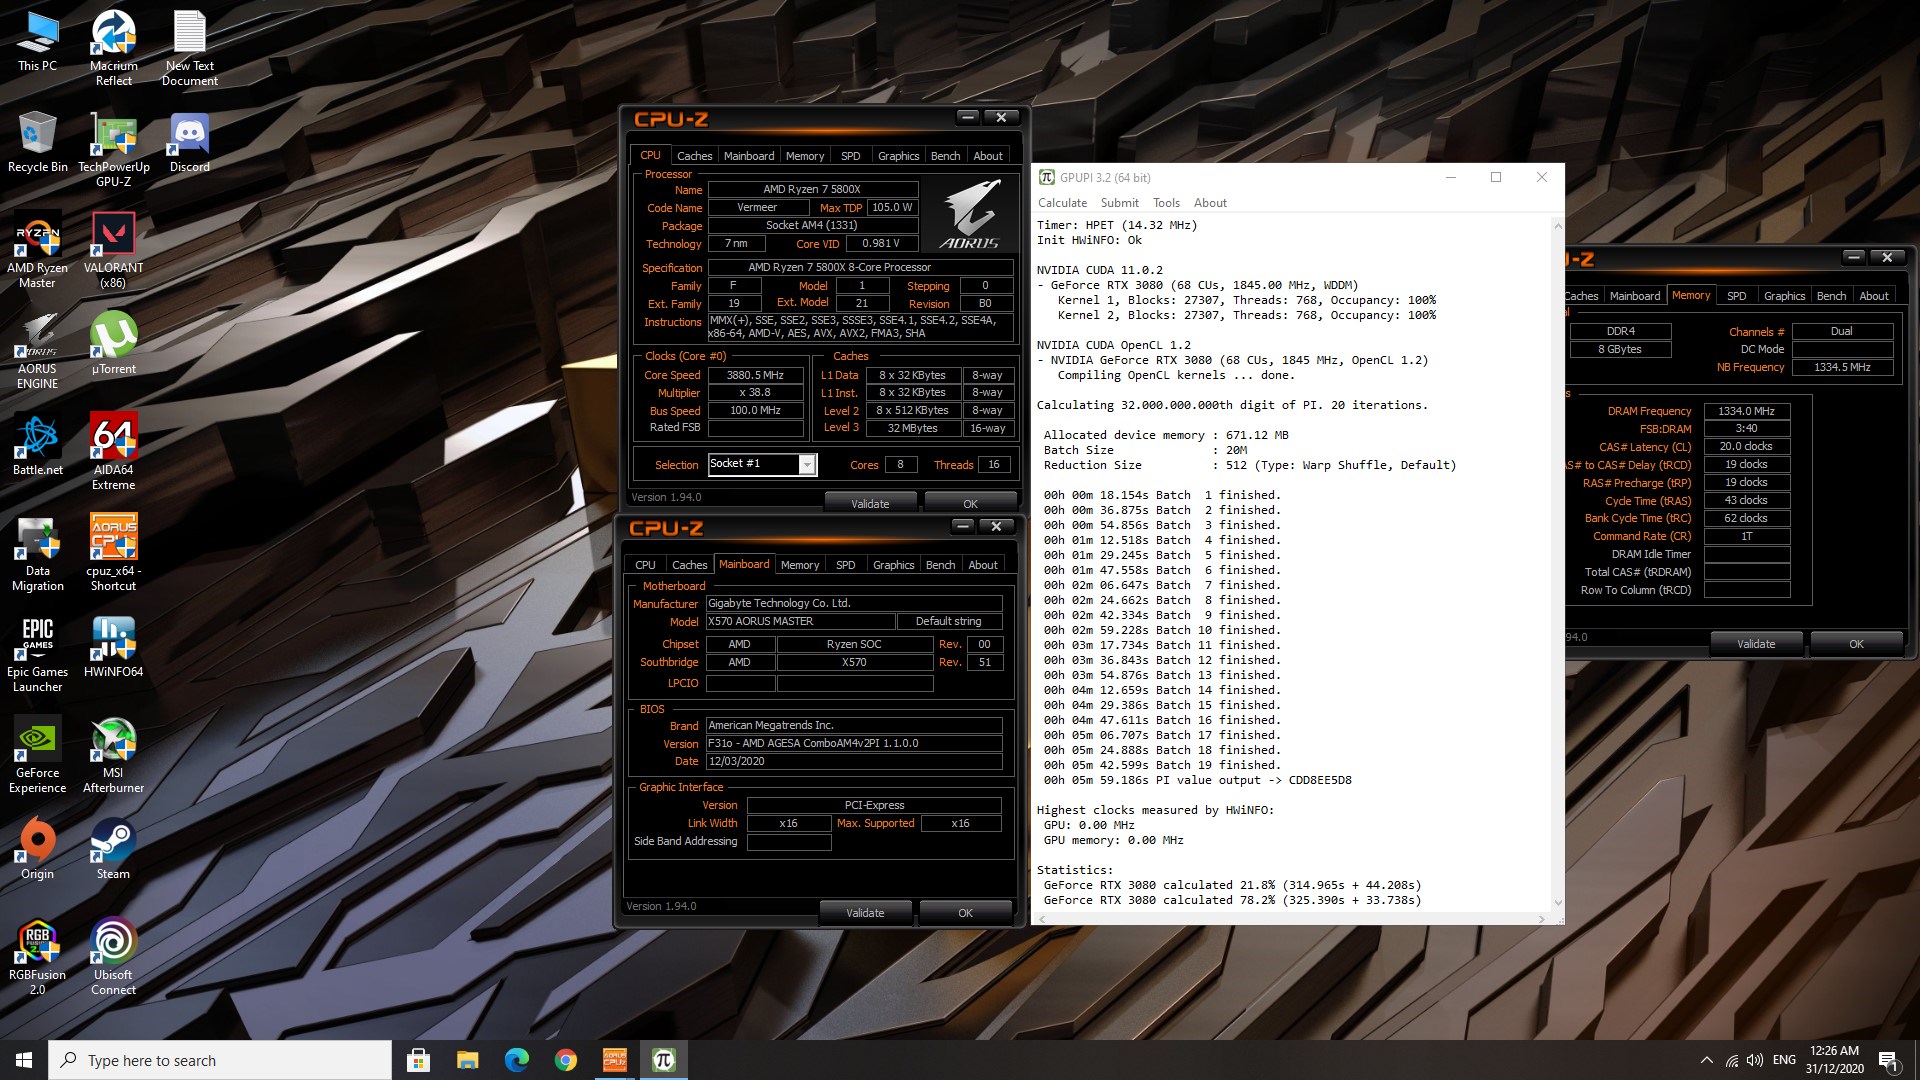Open Memory tab in top CPU-Z window
Screen dimensions: 1920x1080
805,156
